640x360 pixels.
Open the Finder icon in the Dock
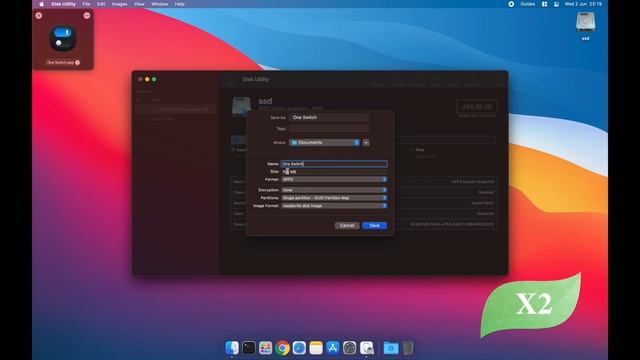click(x=232, y=348)
